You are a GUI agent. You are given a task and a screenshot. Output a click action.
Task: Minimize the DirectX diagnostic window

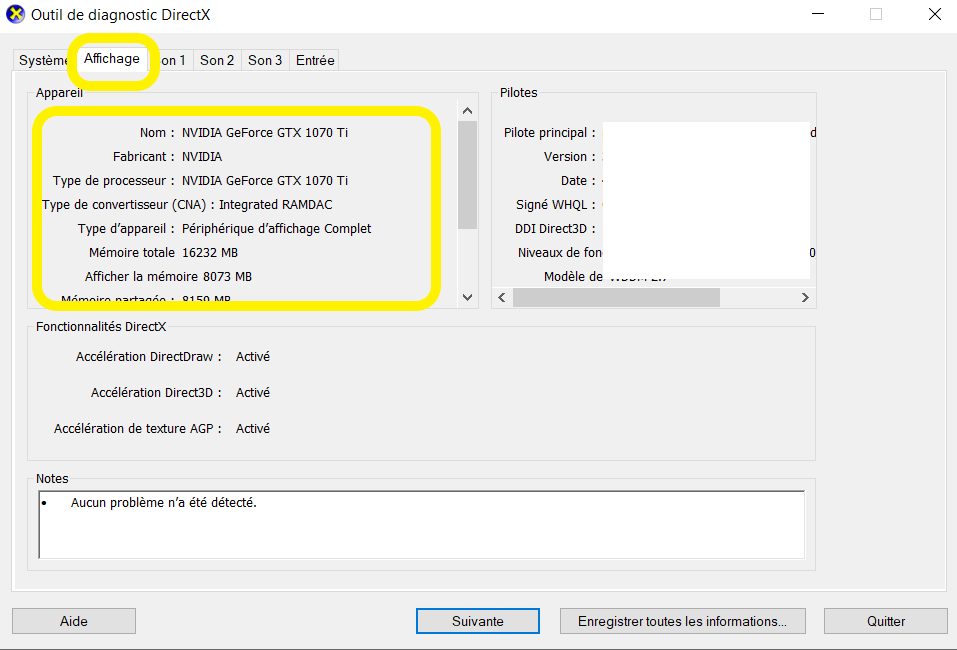817,15
